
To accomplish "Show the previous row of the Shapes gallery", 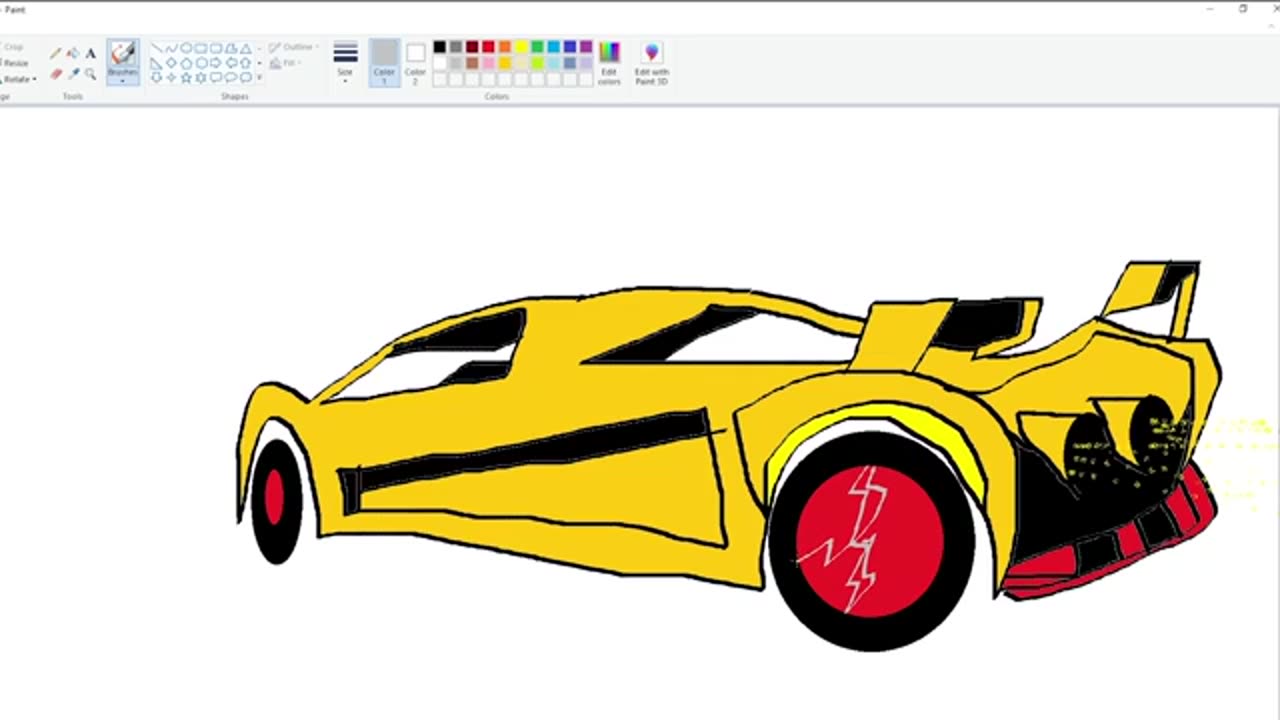I will [x=259, y=48].
